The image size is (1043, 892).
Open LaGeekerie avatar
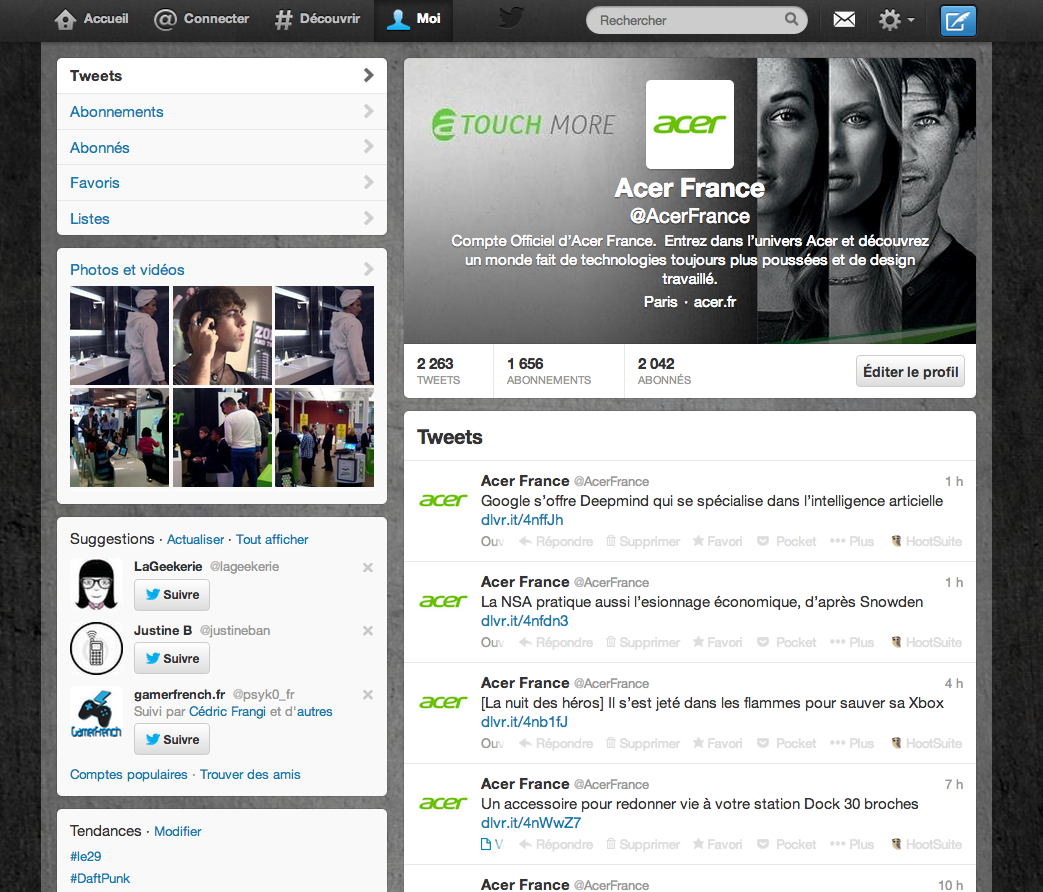click(x=96, y=585)
